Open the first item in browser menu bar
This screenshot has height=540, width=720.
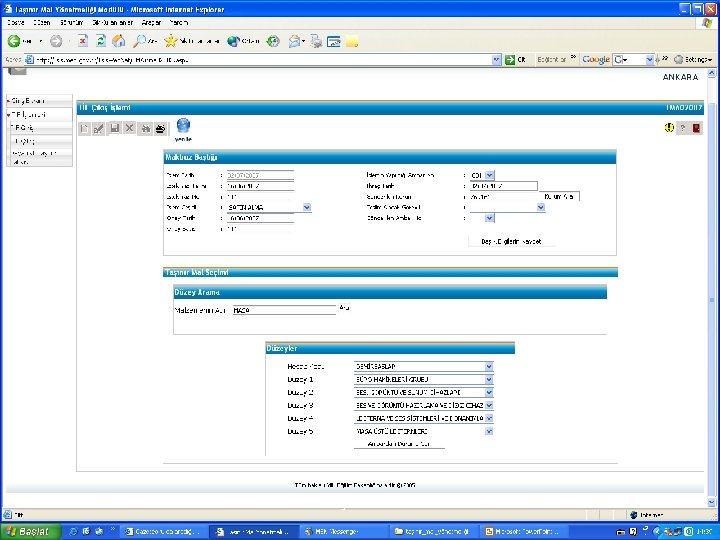(x=16, y=22)
